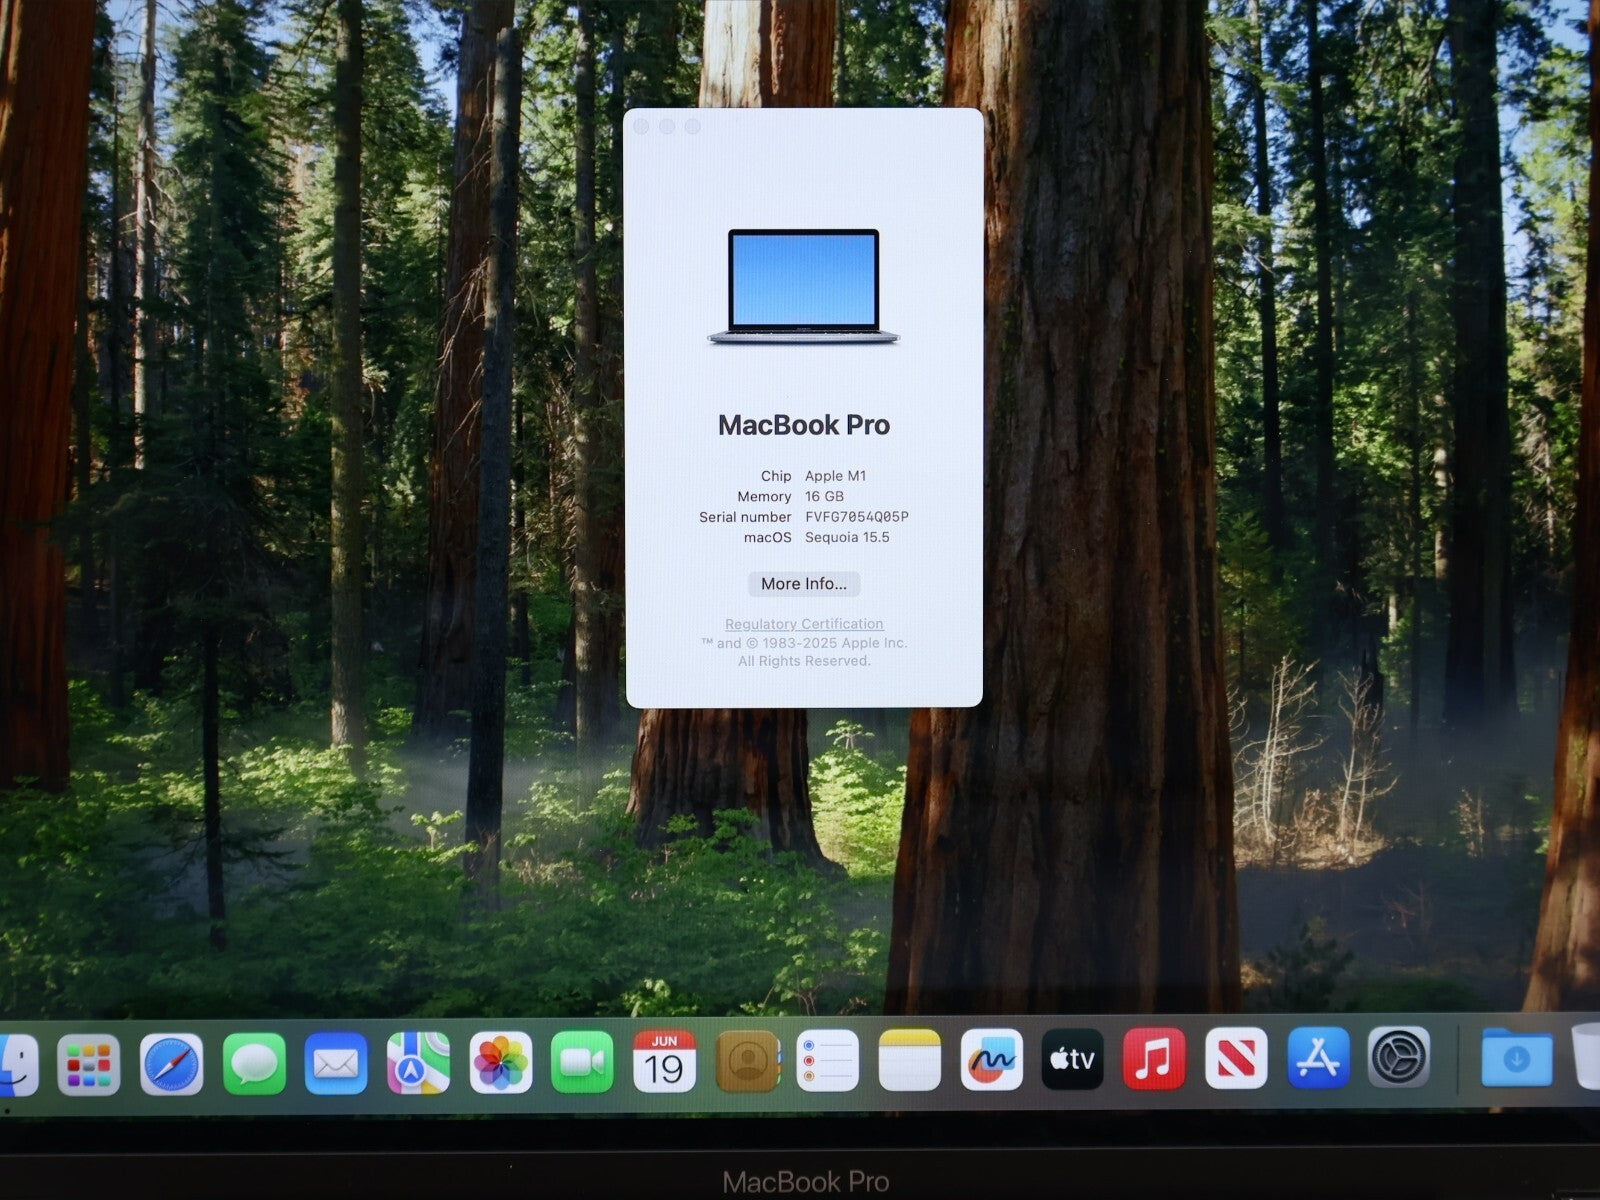1600x1200 pixels.
Task: Open Calendar showing June 19
Action: pyautogui.click(x=664, y=1061)
